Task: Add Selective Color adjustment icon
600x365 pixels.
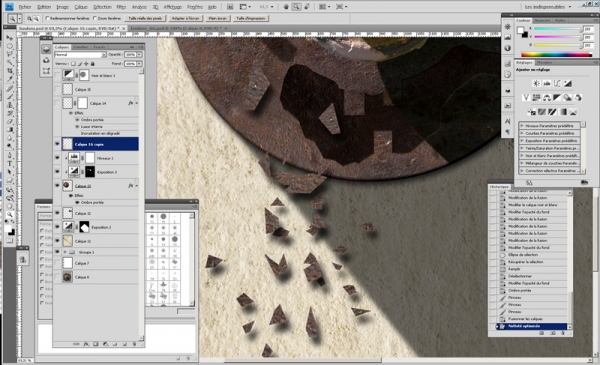Action: click(x=573, y=112)
